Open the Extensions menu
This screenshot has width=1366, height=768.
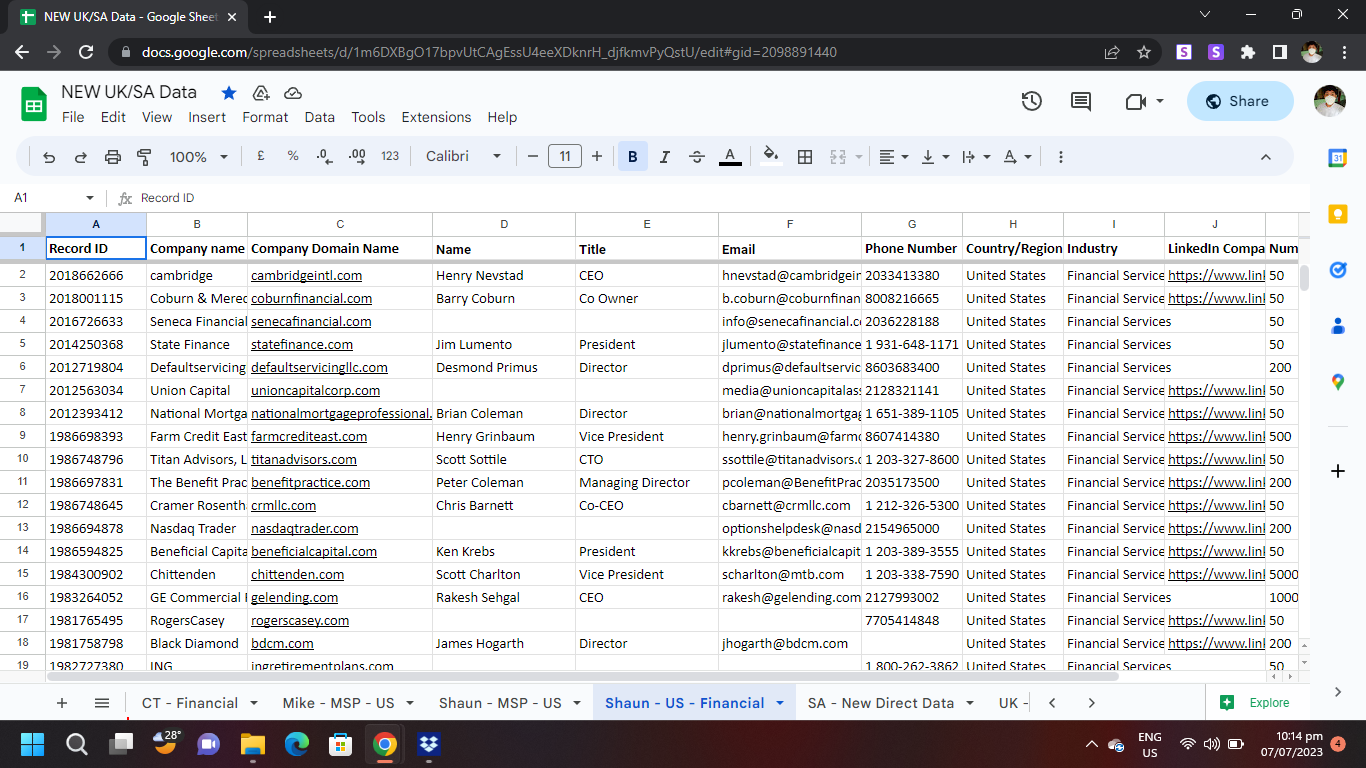click(x=436, y=117)
